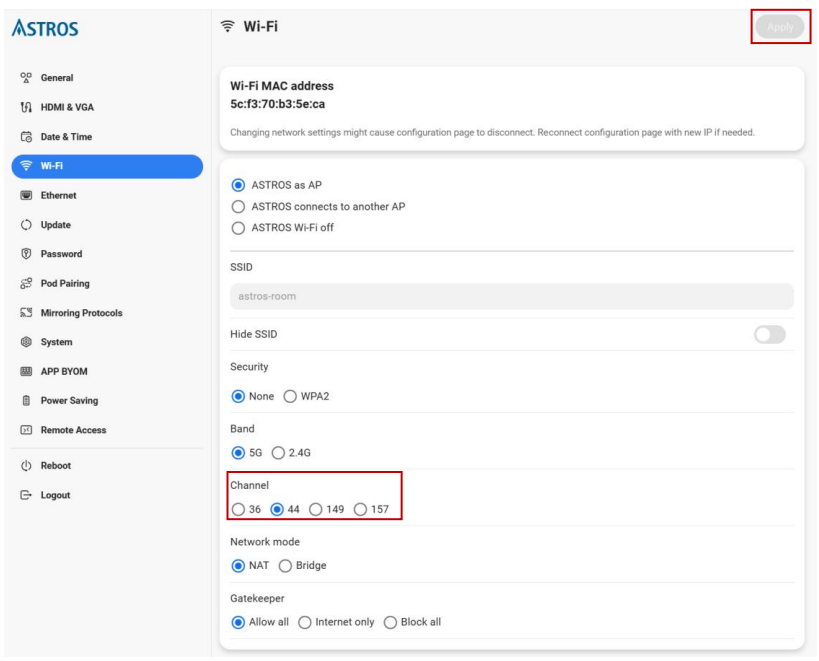Click the Reboot power icon
This screenshot has width=819, height=661.
[x=26, y=466]
